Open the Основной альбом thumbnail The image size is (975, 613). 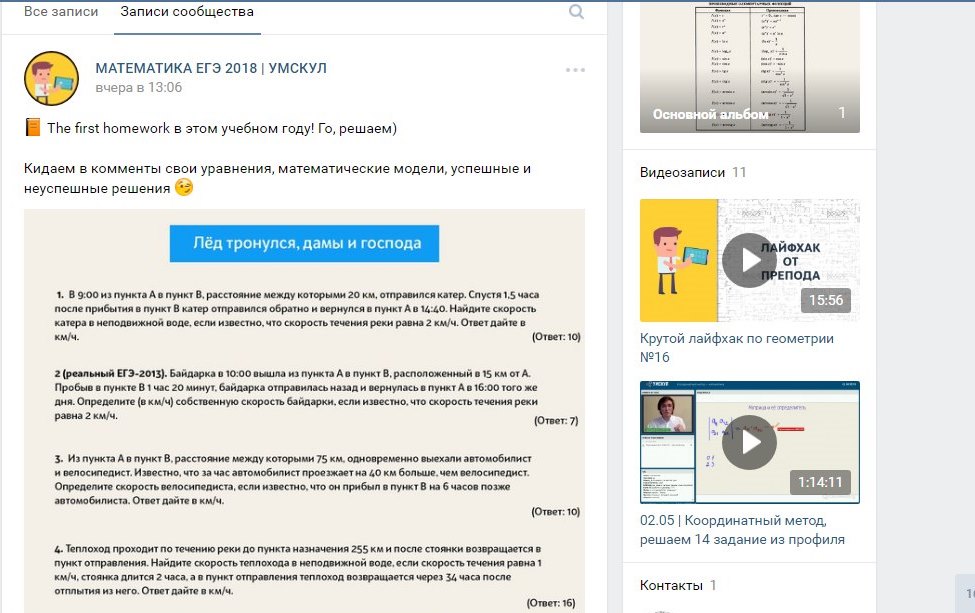click(749, 66)
